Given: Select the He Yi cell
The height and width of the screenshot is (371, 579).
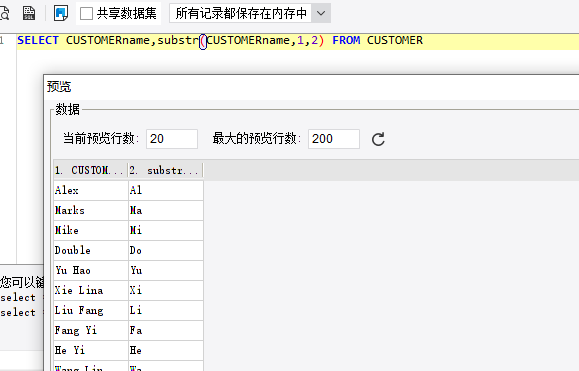Looking at the screenshot, I should pos(91,350).
